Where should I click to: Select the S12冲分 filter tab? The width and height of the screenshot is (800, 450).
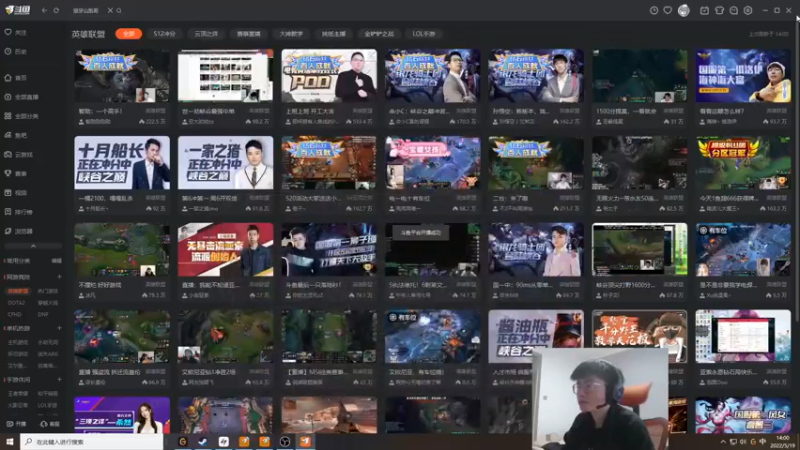point(164,34)
